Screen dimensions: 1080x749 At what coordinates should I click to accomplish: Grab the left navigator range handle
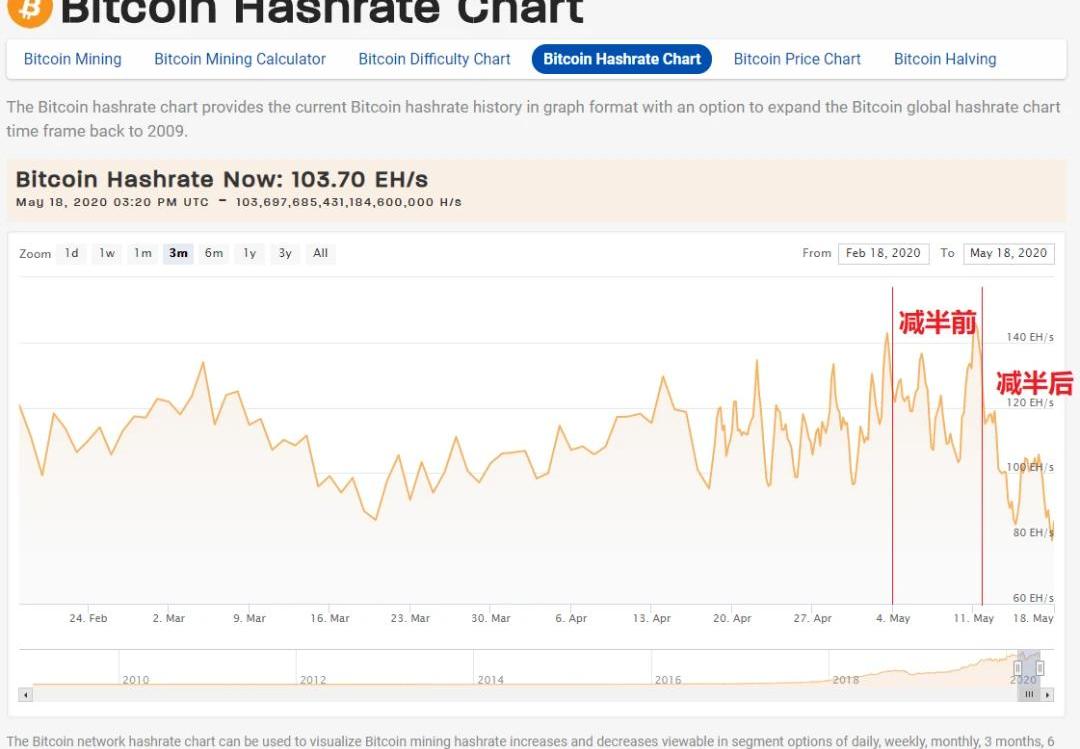click(1017, 668)
